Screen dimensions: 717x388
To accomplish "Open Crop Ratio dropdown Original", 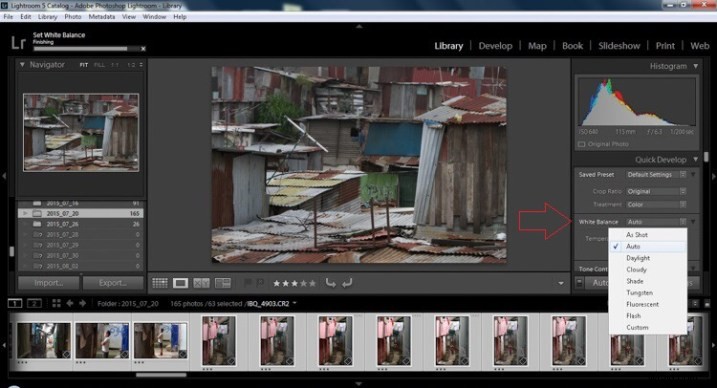I will pyautogui.click(x=656, y=191).
